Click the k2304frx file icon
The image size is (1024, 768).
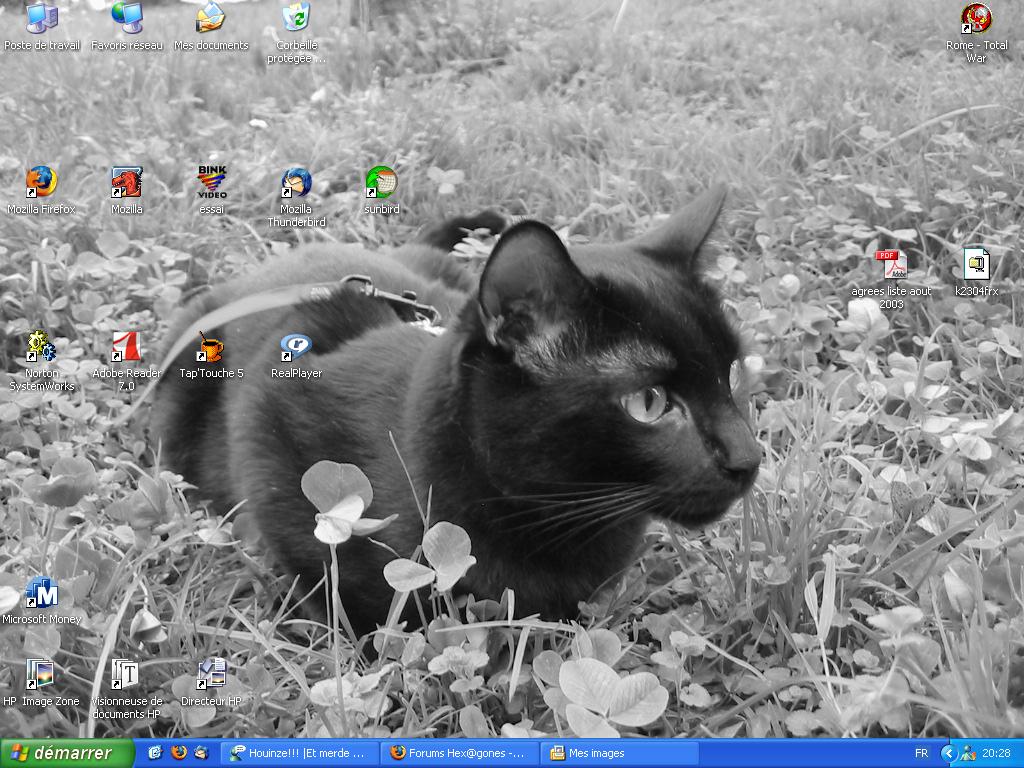(x=976, y=265)
